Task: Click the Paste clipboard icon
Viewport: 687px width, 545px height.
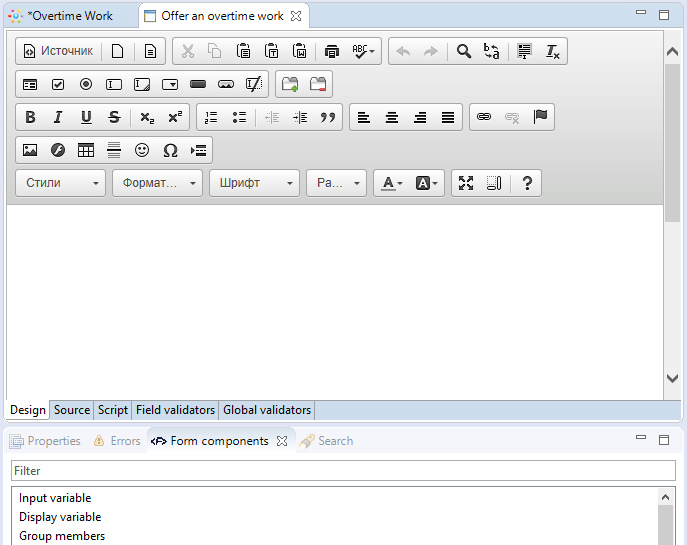Action: click(x=243, y=51)
